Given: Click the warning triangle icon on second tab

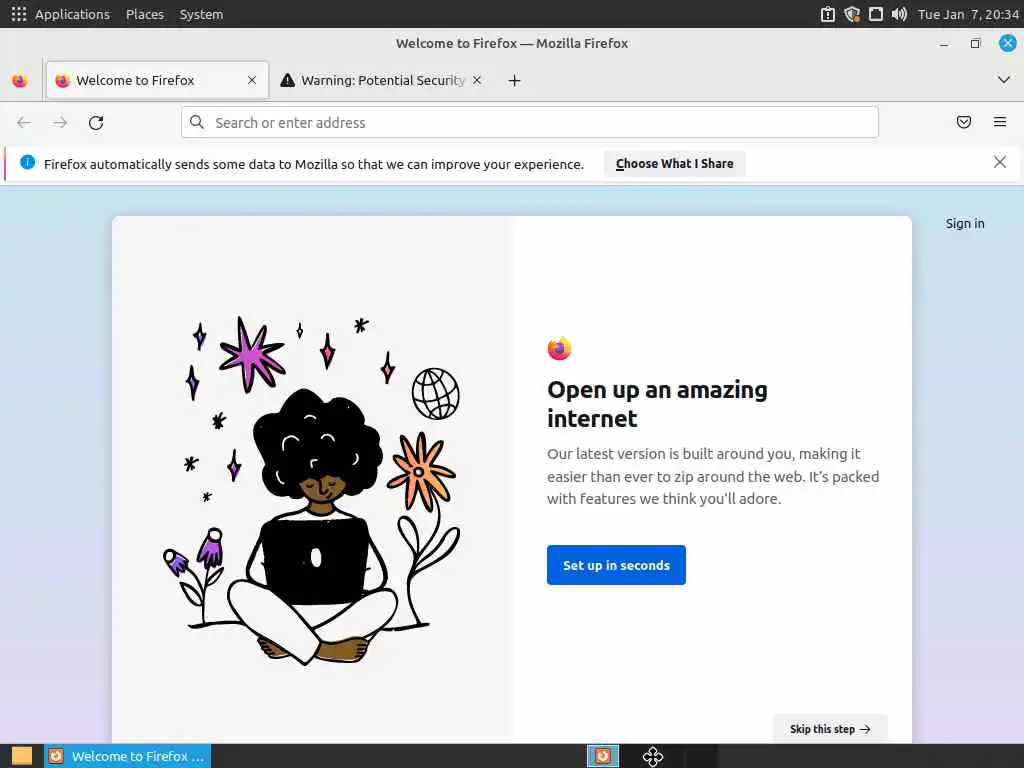Looking at the screenshot, I should (287, 80).
